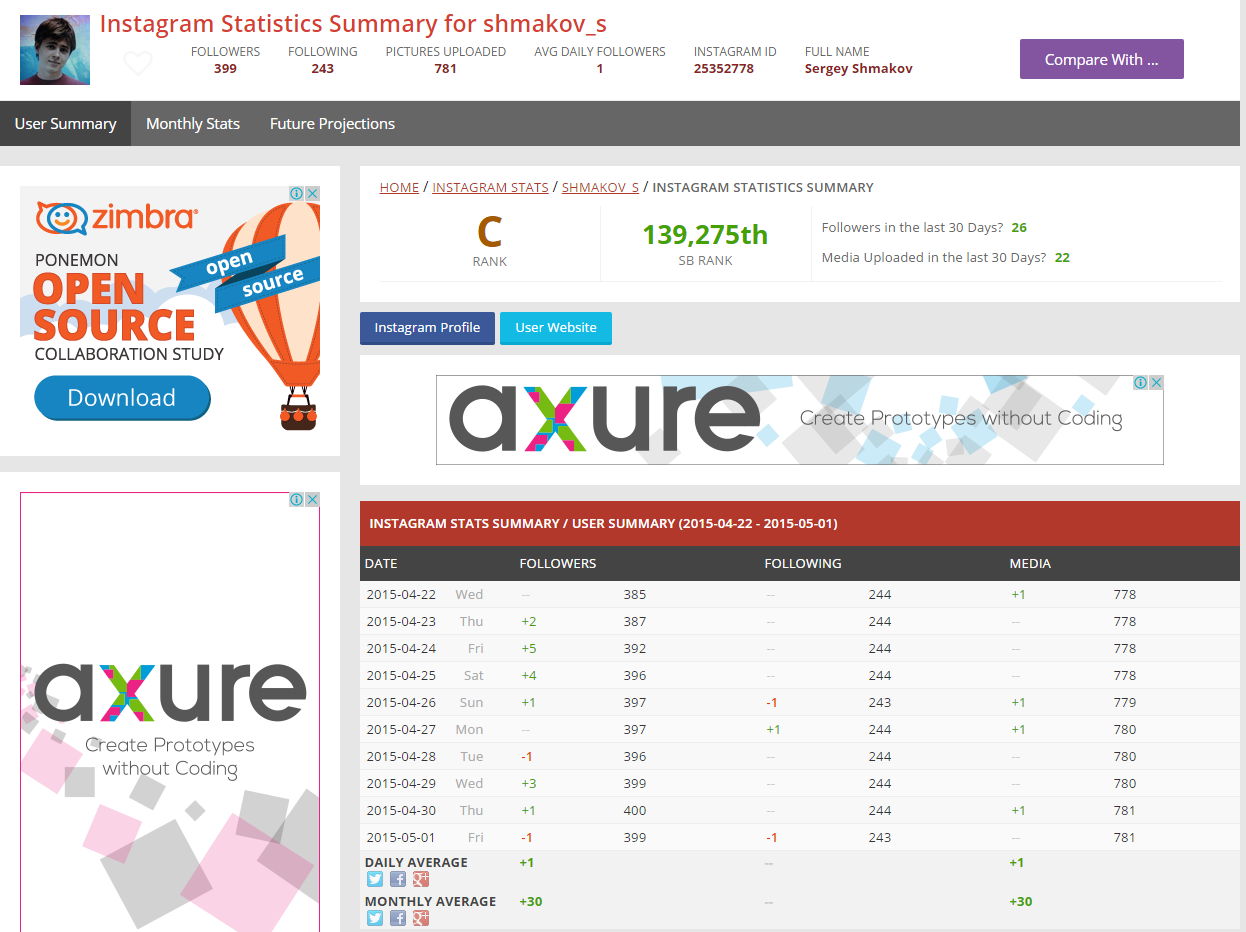Image resolution: width=1246 pixels, height=932 pixels.
Task: Share the monthly average on Twitter
Action: click(x=375, y=918)
